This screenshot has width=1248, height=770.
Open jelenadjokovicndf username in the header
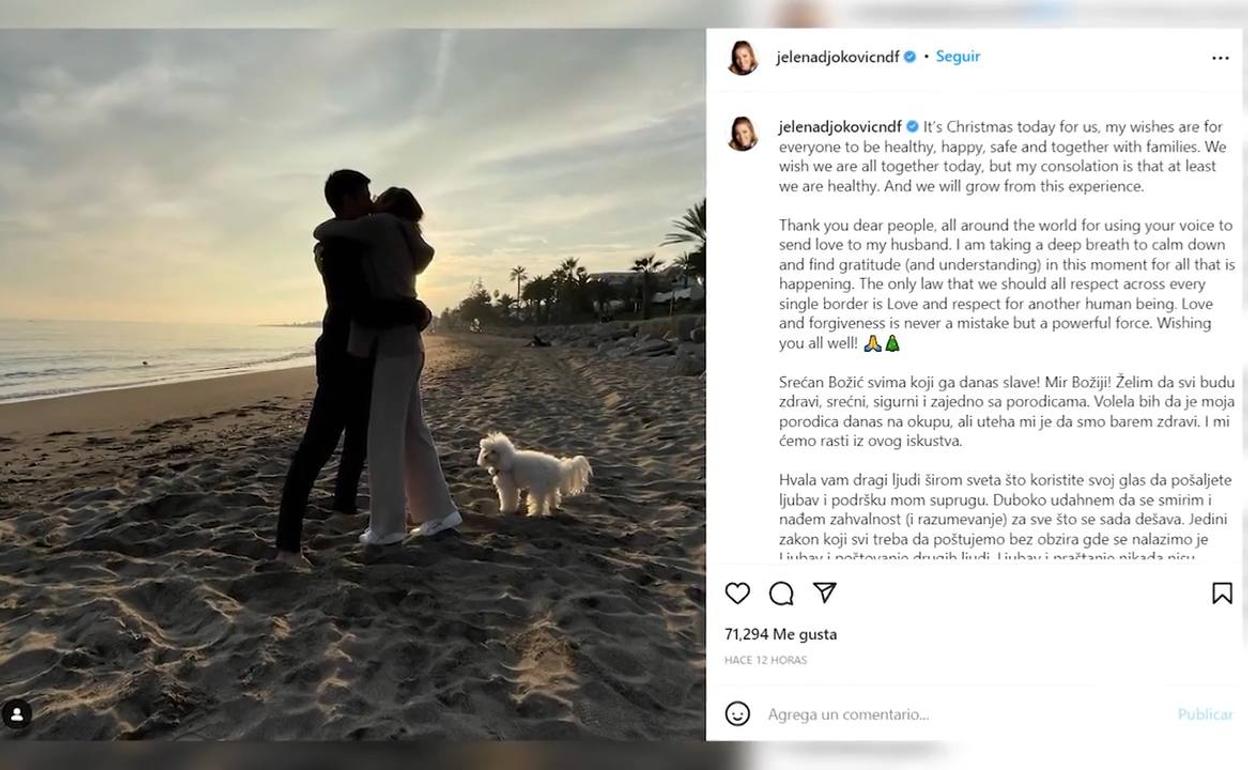838,57
